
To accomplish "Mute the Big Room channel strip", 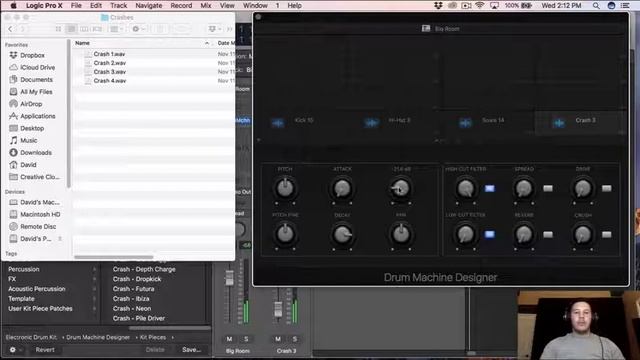I will [x=229, y=339].
